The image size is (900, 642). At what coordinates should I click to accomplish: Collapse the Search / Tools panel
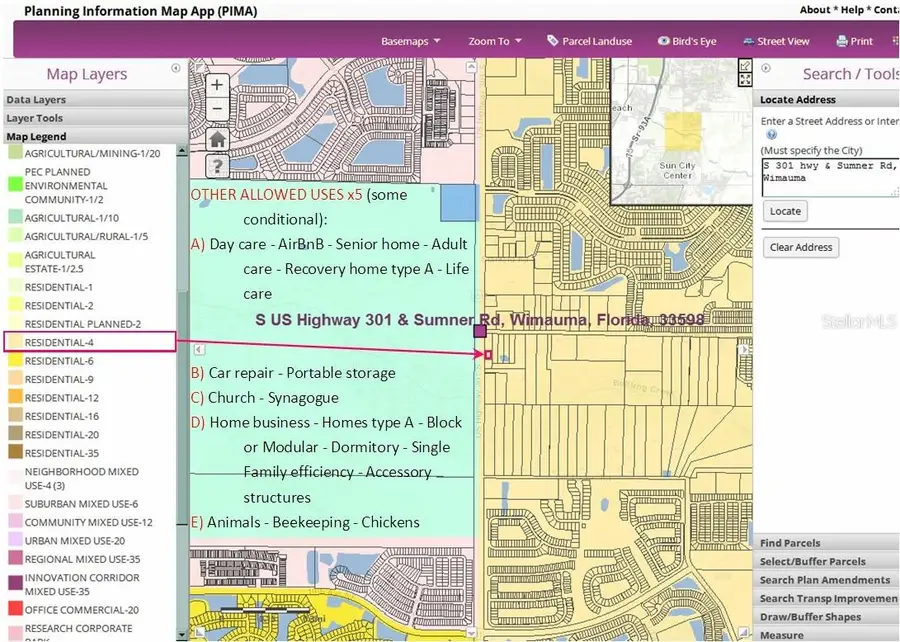[766, 68]
